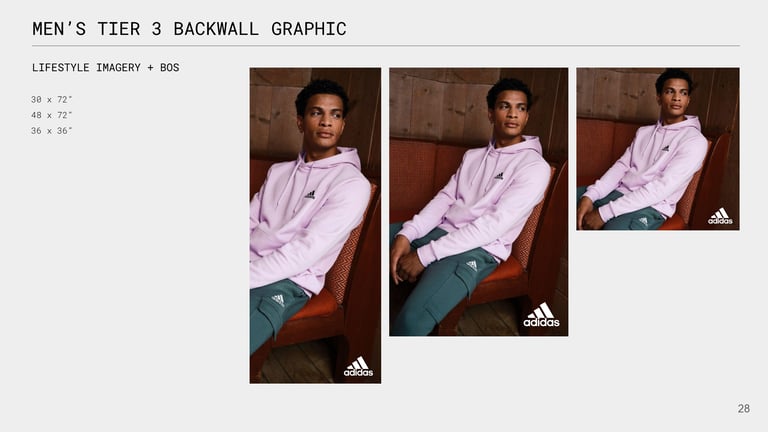This screenshot has height=432, width=768.
Task: Select the Men's Tier 3 Backwall Graphic title
Action: click(189, 29)
